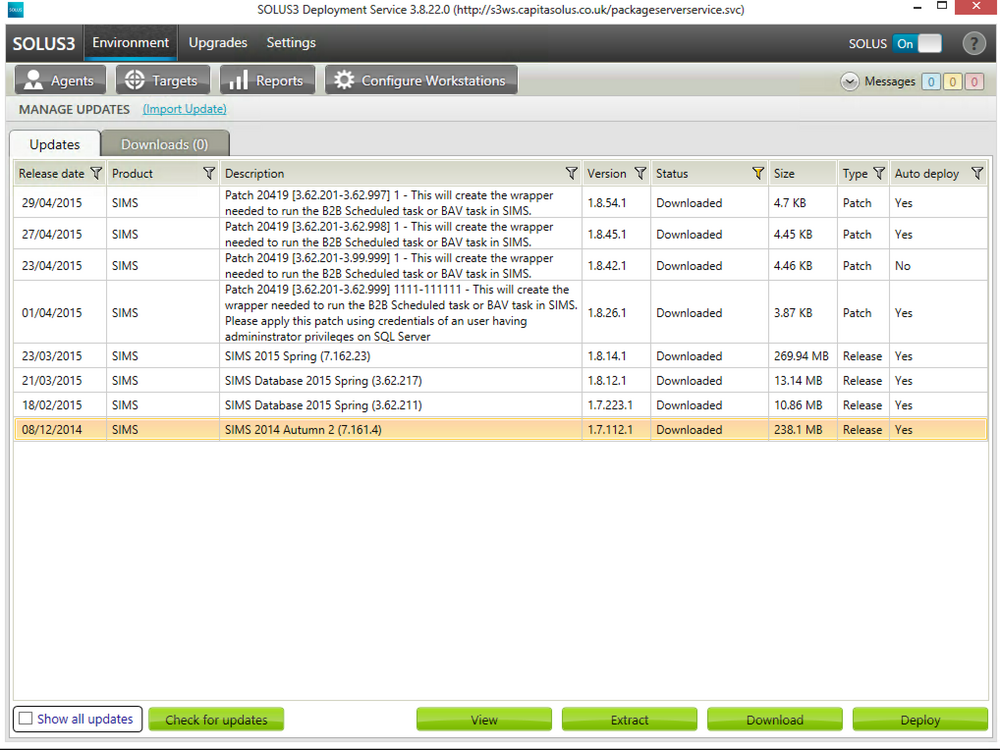Screen dimensions: 1000x750
Task: Click the blue information messages counter
Action: click(x=930, y=82)
